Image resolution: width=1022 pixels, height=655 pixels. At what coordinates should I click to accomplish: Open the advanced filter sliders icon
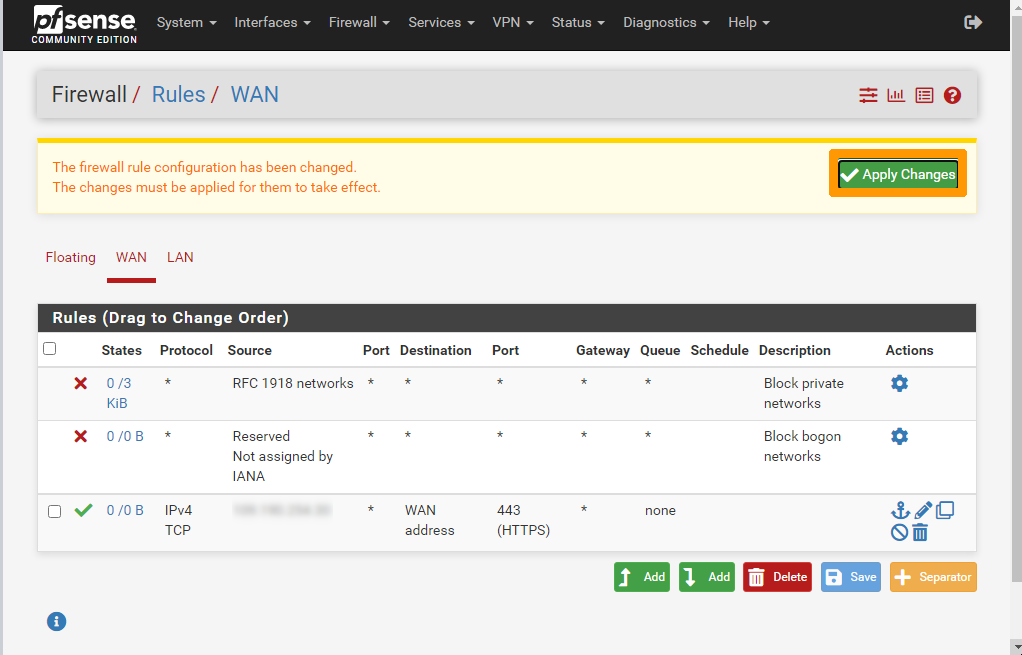coord(868,95)
